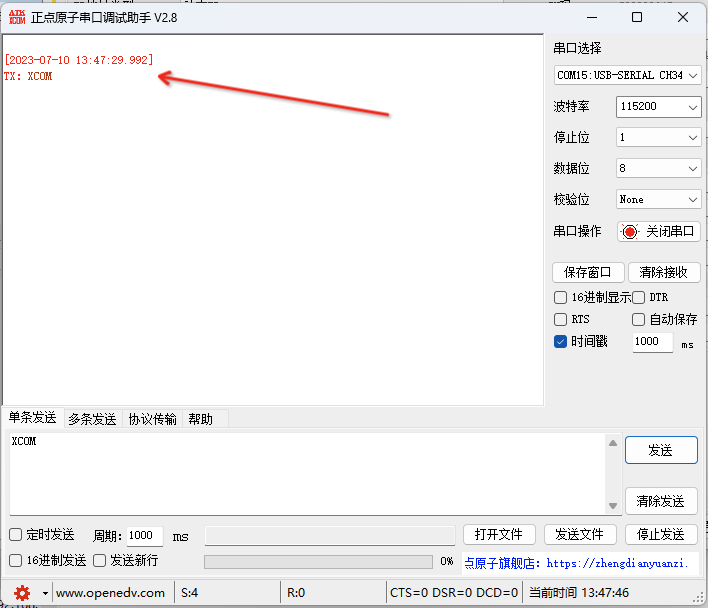
Task: Click send box scrollbar up arrow
Action: pyautogui.click(x=613, y=443)
